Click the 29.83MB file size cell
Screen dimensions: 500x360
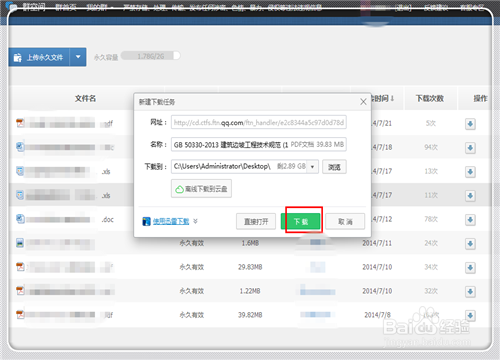[250, 267]
